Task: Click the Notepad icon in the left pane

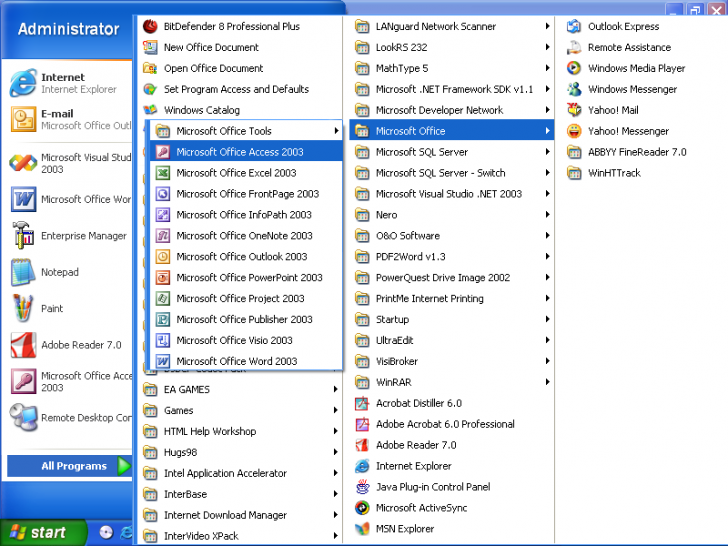Action: click(x=23, y=272)
